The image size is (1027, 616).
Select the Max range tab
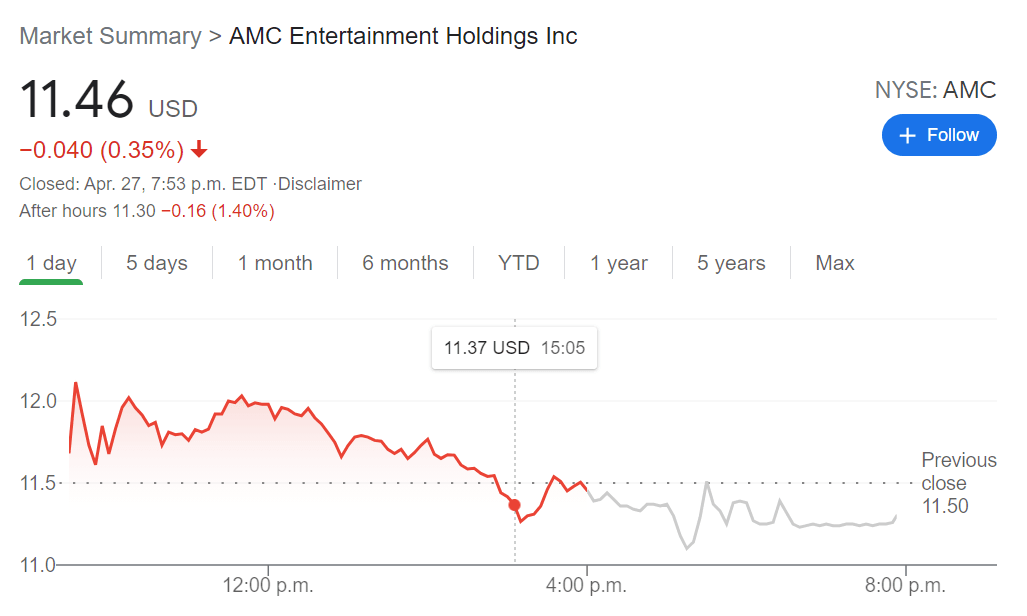pos(835,263)
